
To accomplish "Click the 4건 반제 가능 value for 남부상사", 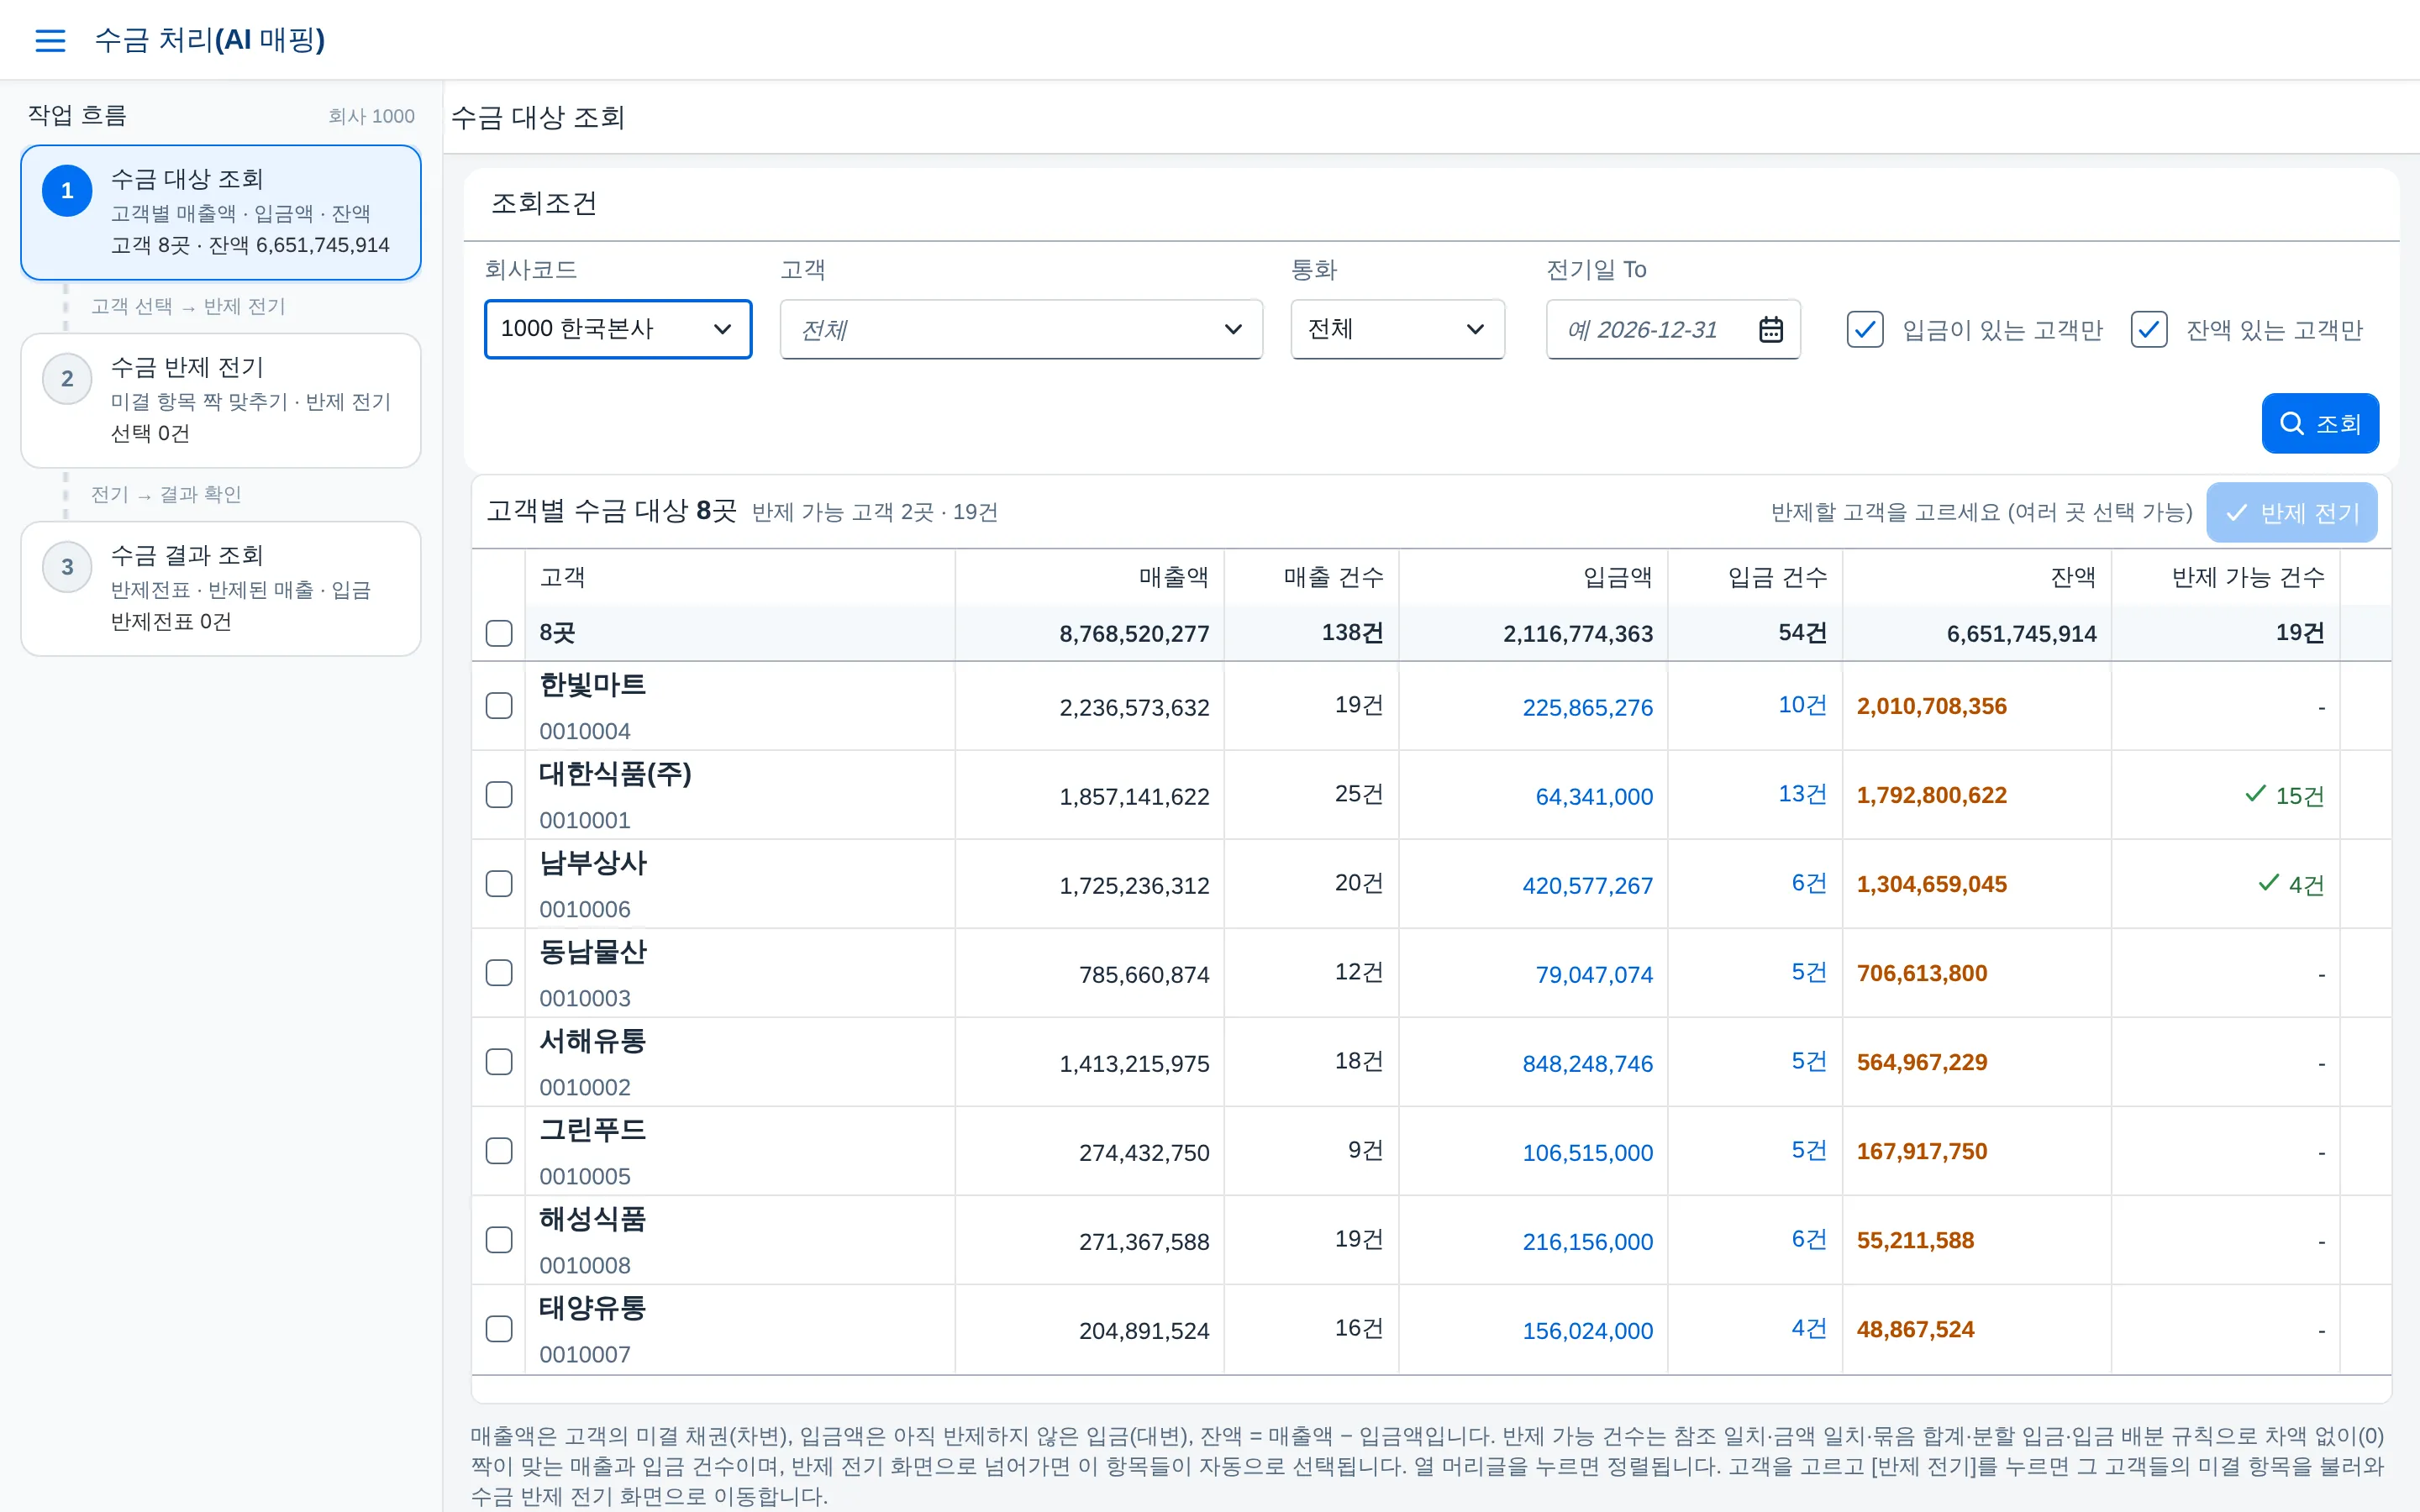I will click(x=2291, y=885).
